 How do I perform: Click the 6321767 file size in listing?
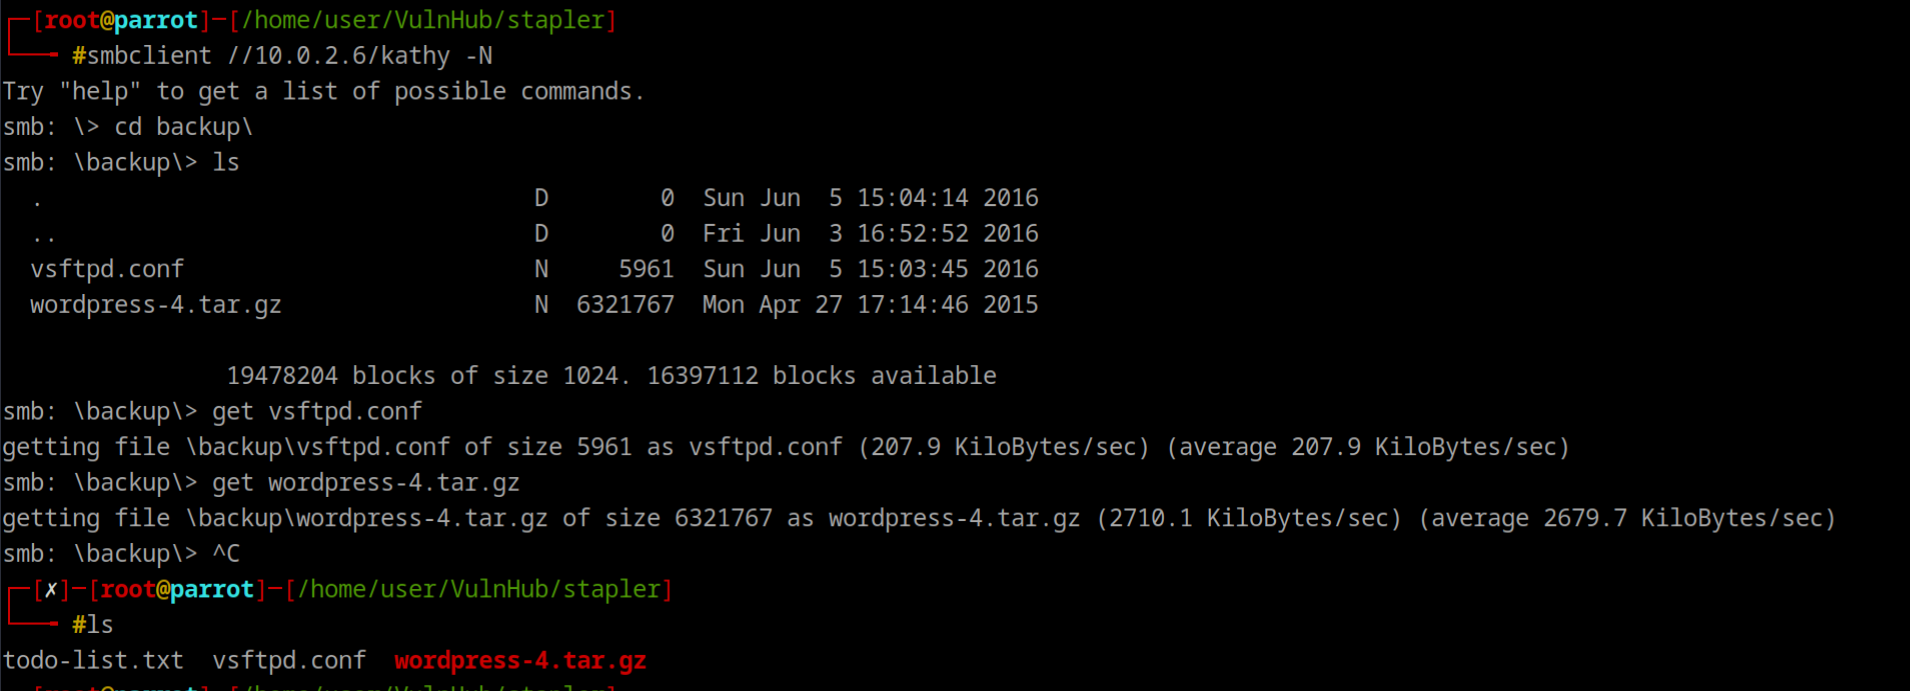625,305
